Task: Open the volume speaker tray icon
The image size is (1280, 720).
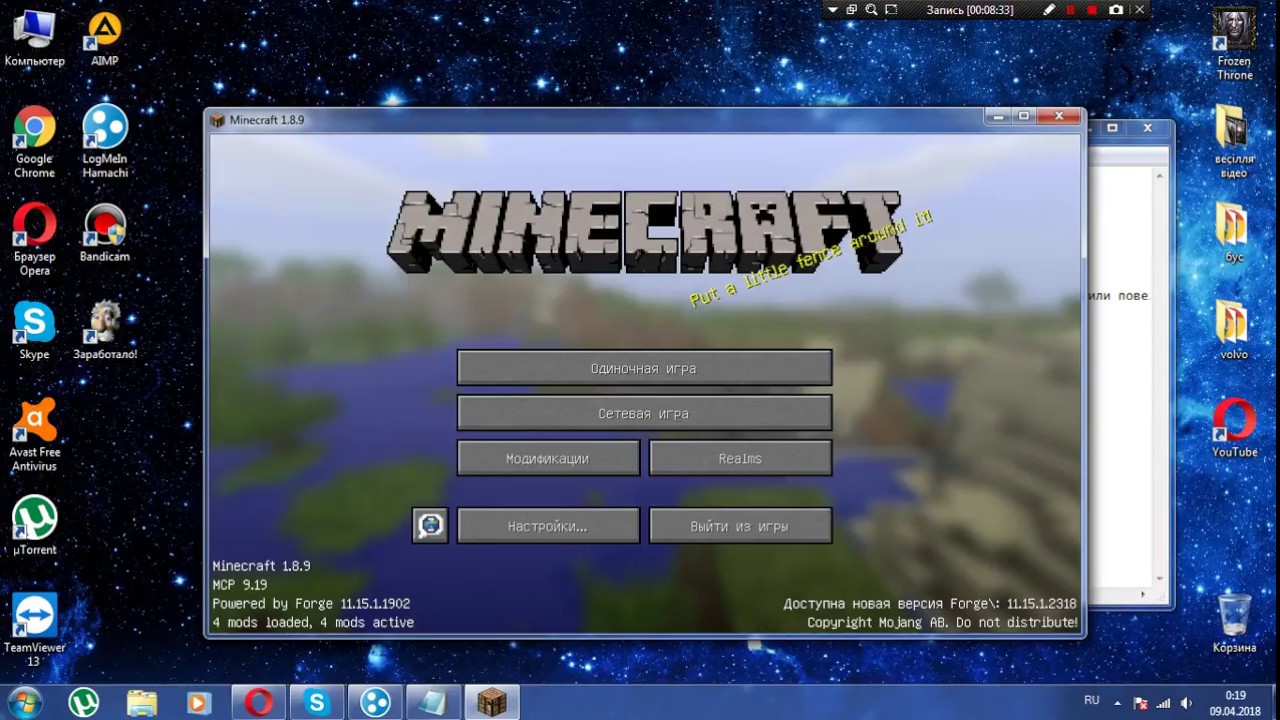Action: (x=1186, y=703)
